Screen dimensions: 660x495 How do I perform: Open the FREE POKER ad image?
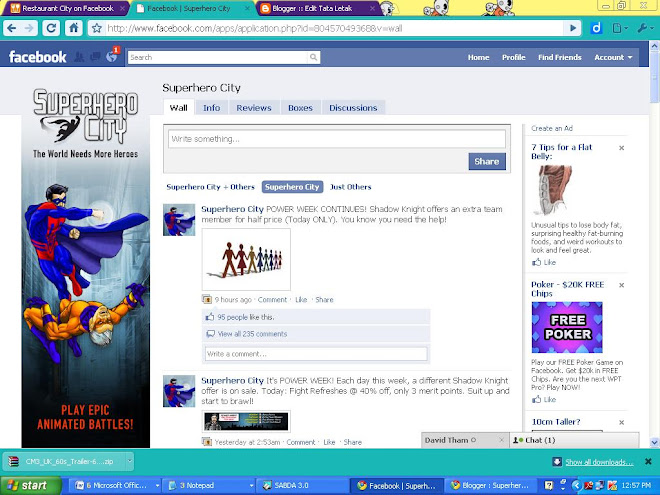pyautogui.click(x=567, y=327)
